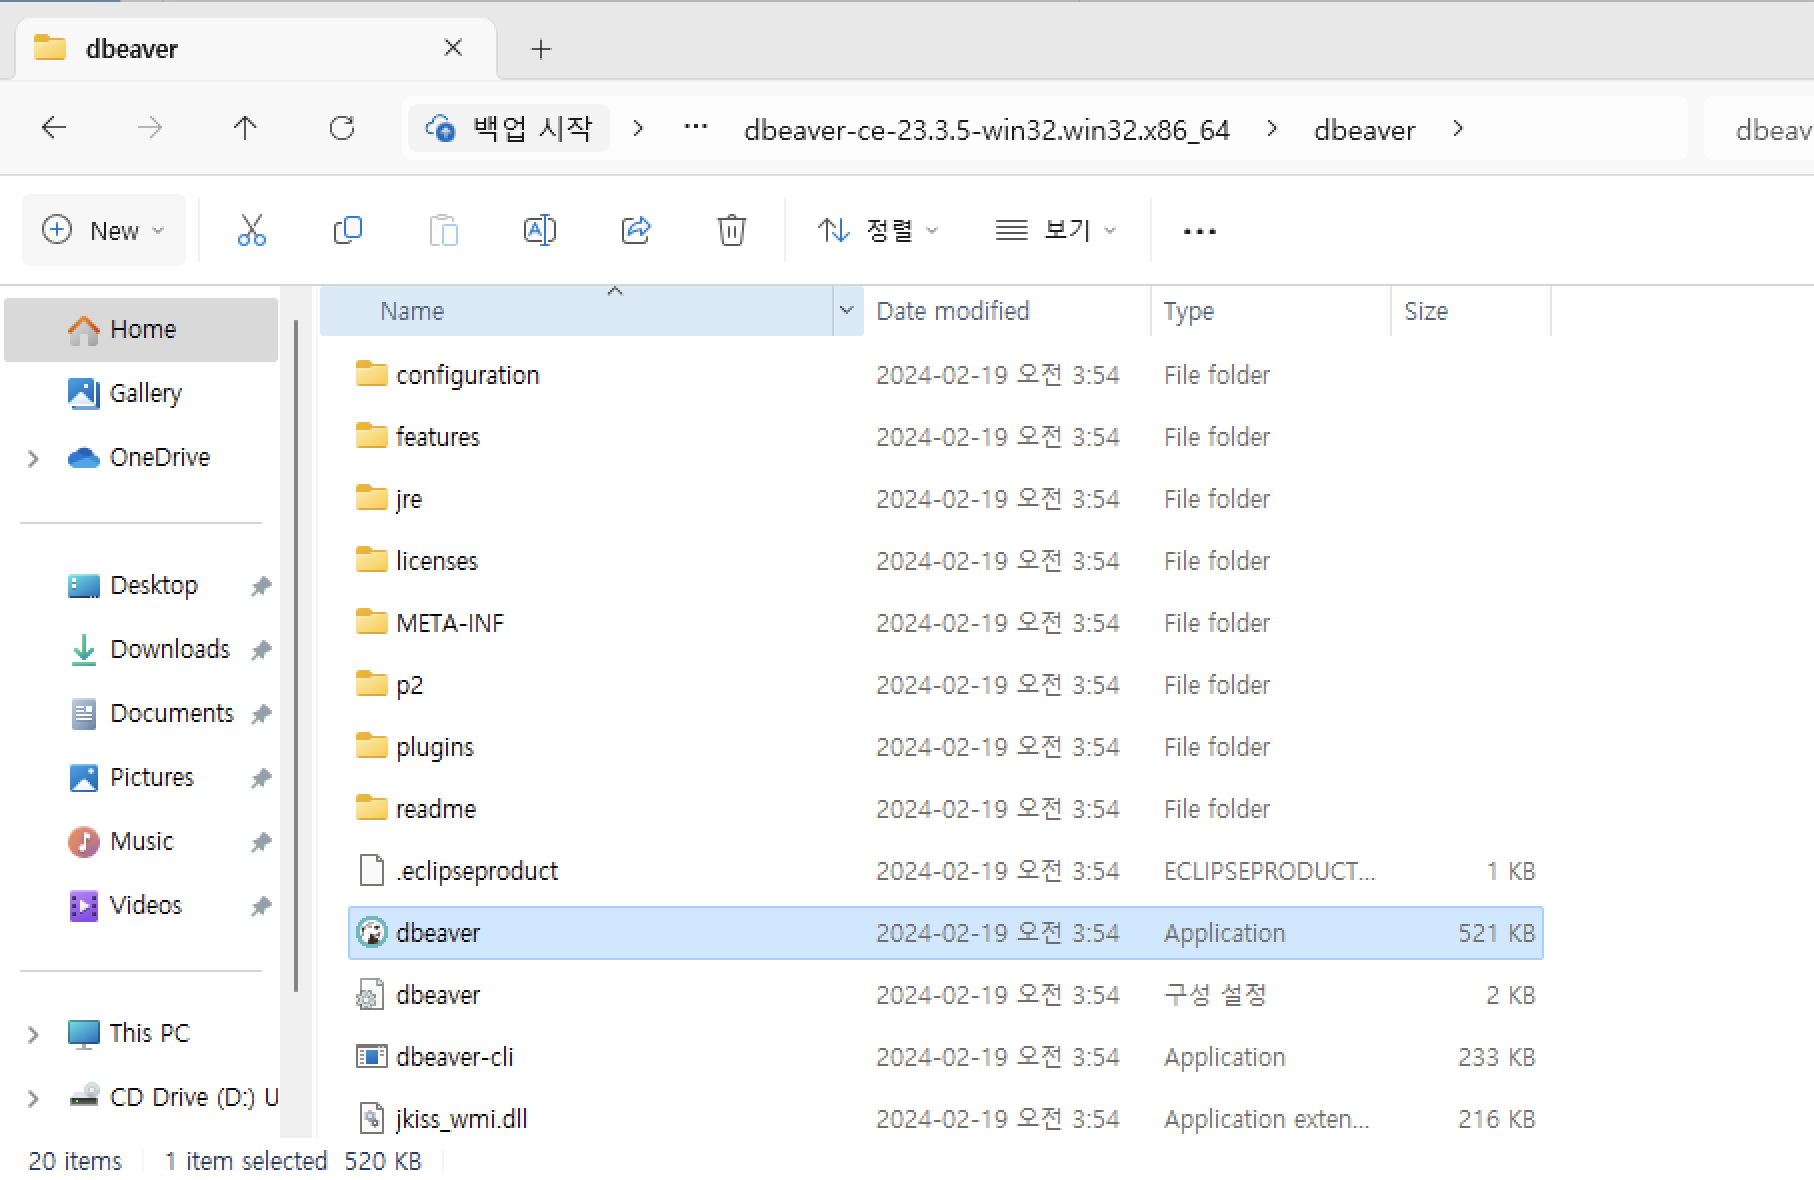Click the Rename icon
The image size is (1814, 1180).
coord(539,231)
